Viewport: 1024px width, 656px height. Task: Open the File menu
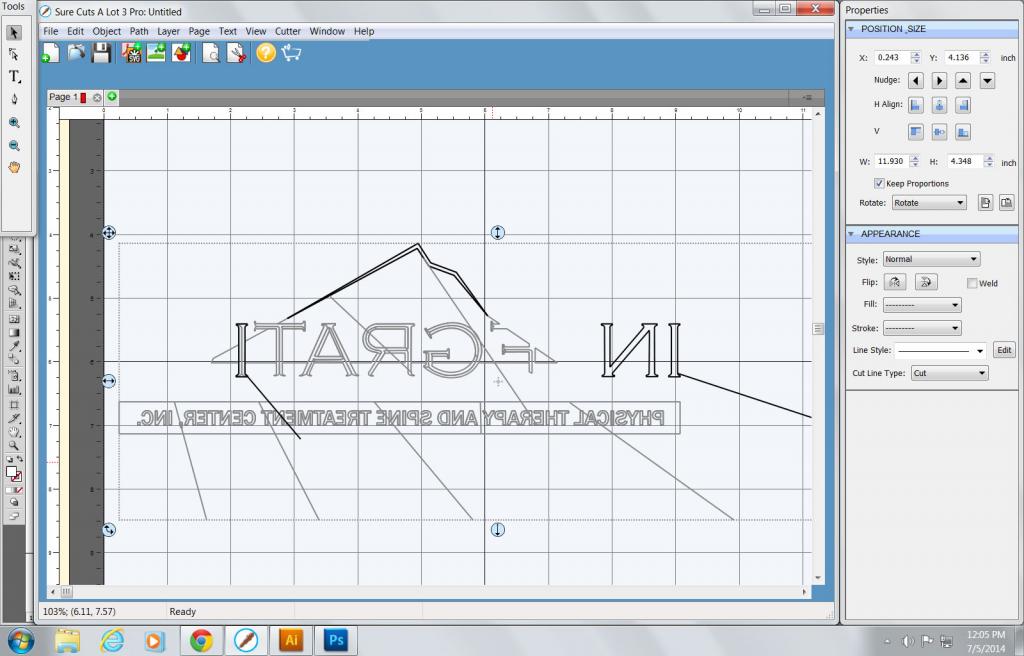(50, 31)
